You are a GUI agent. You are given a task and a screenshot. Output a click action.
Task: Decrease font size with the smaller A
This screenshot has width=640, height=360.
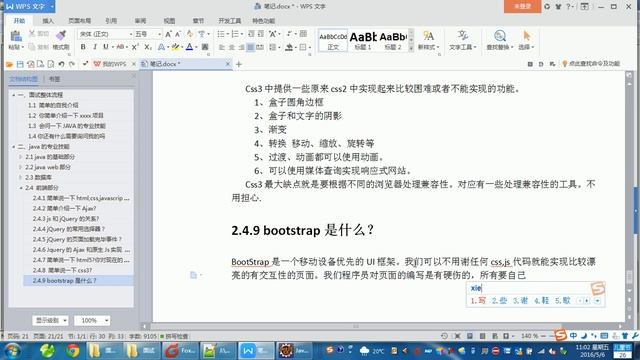(x=178, y=34)
